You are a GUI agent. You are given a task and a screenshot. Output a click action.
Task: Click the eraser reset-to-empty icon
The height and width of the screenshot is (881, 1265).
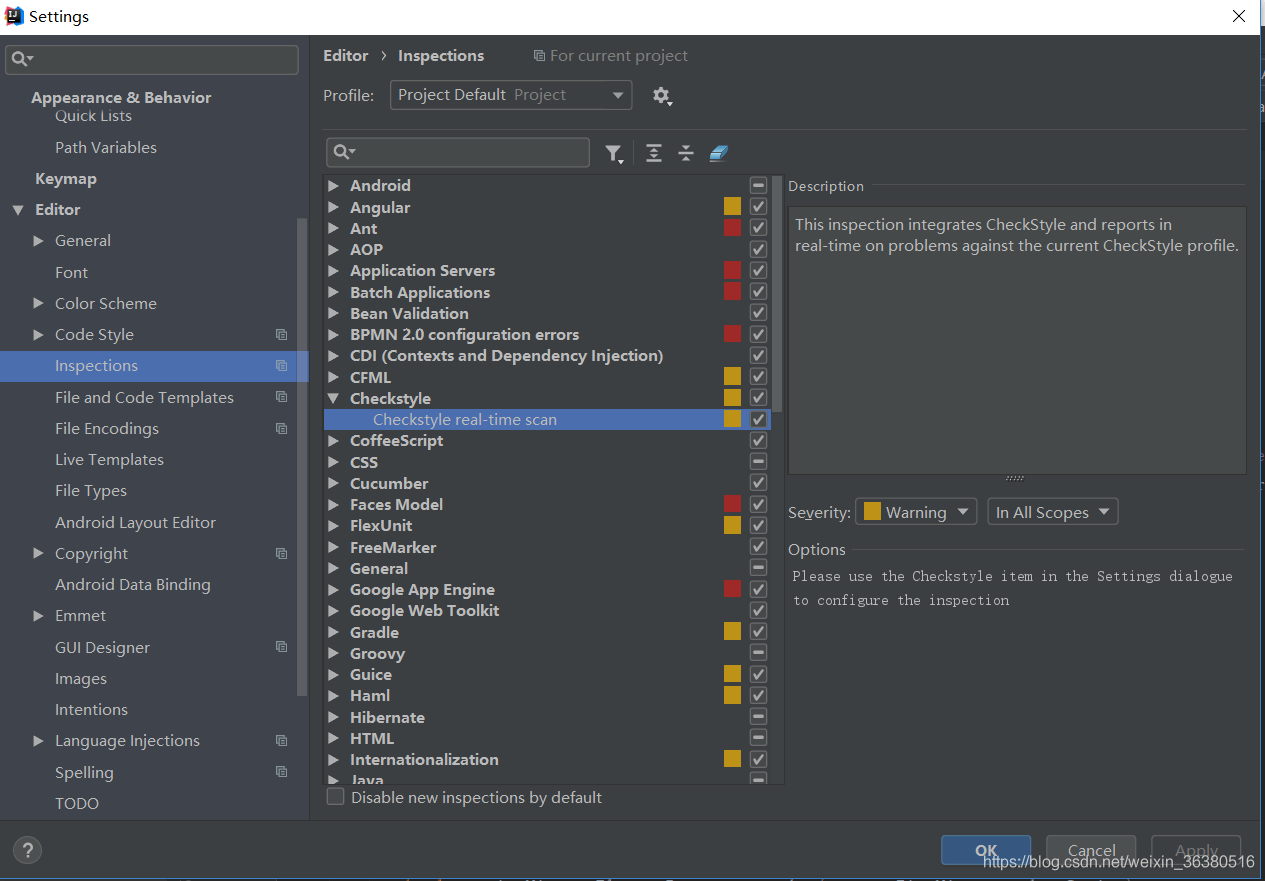[x=718, y=153]
